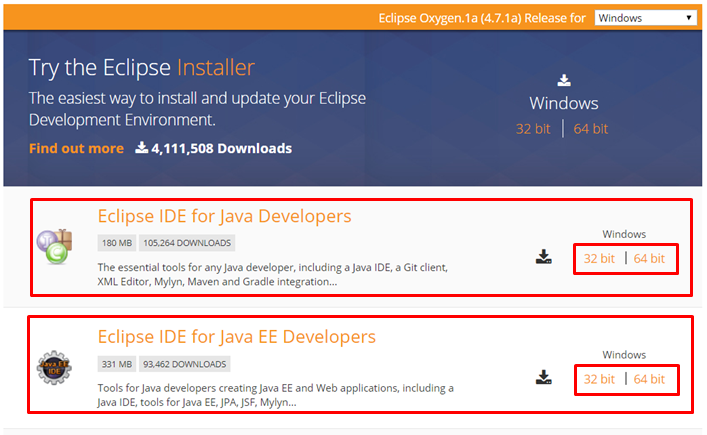Click download icon for Java EE package
The image size is (707, 435).
pyautogui.click(x=543, y=378)
